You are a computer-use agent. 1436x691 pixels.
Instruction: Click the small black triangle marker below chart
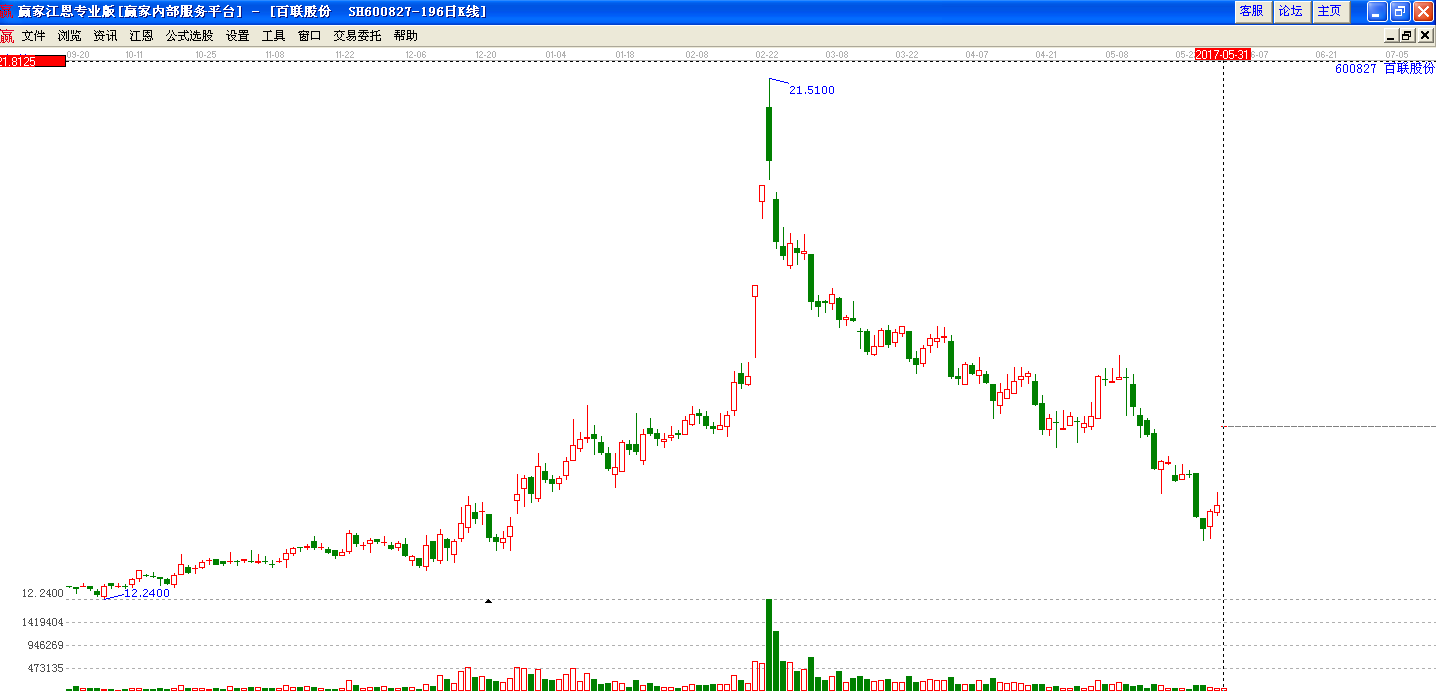coord(488,601)
